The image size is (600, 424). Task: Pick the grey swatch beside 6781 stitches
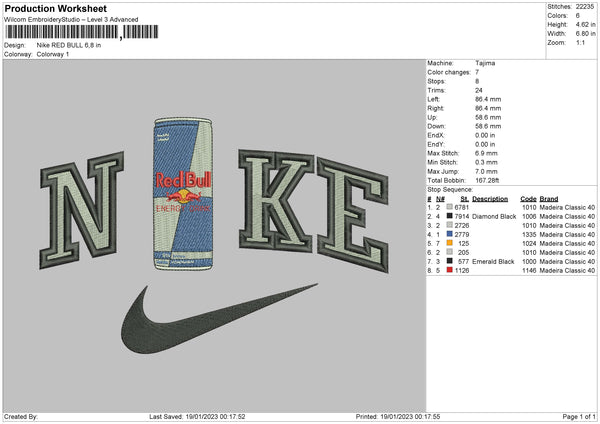coord(450,207)
